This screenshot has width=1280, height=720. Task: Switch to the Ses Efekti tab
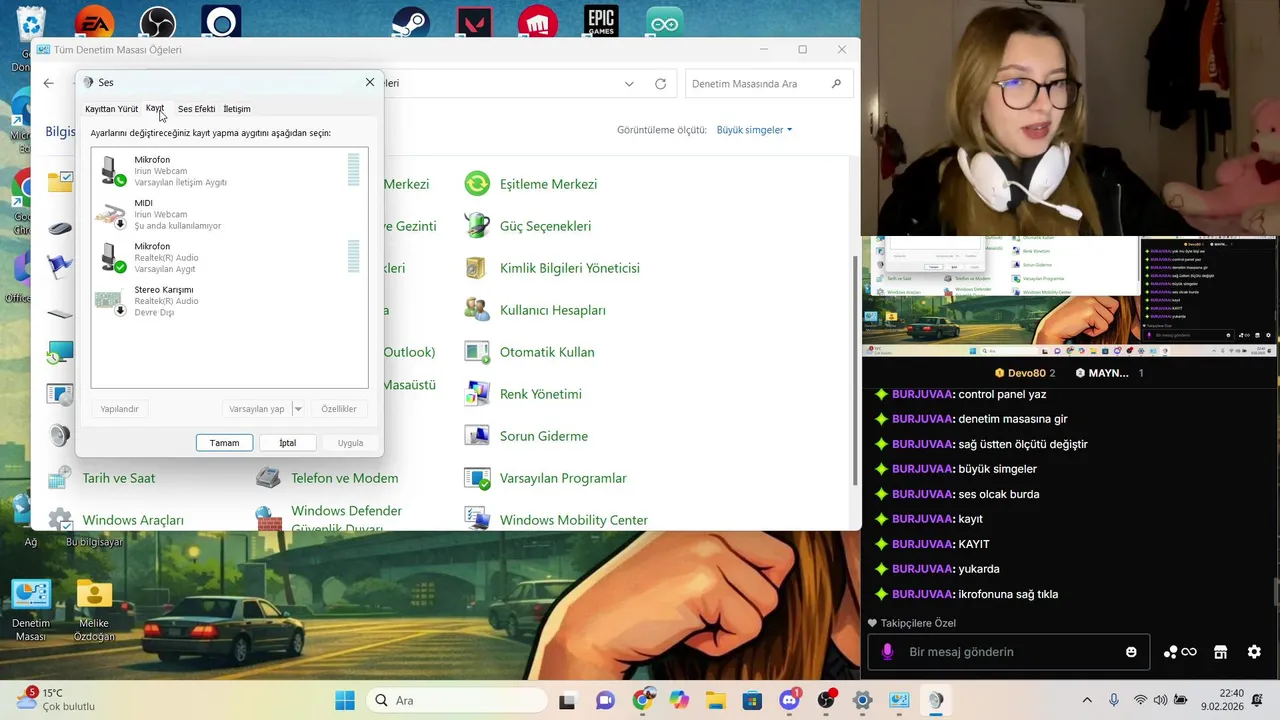coord(196,108)
